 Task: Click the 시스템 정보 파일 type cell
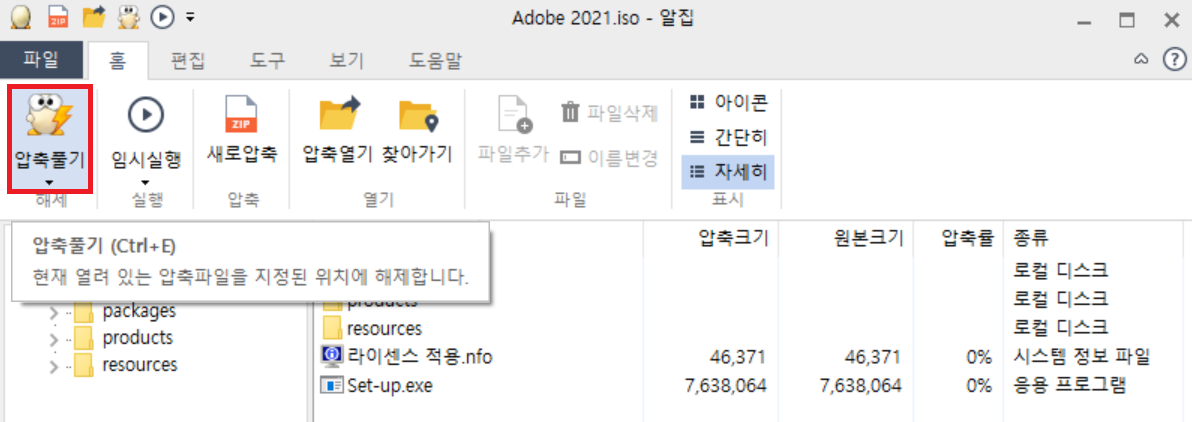pyautogui.click(x=1081, y=356)
